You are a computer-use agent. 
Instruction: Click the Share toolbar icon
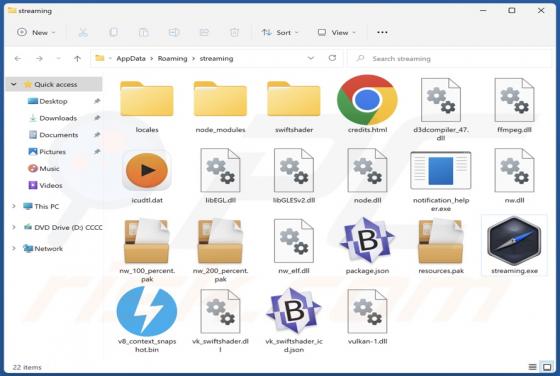pyautogui.click(x=204, y=32)
